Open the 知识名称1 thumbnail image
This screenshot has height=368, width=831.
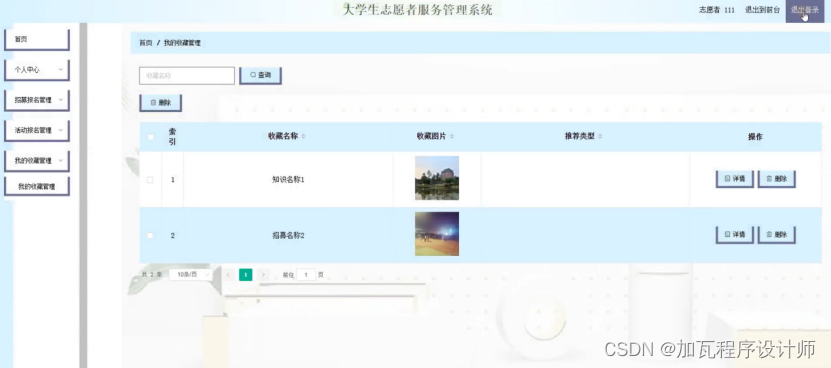pyautogui.click(x=437, y=178)
